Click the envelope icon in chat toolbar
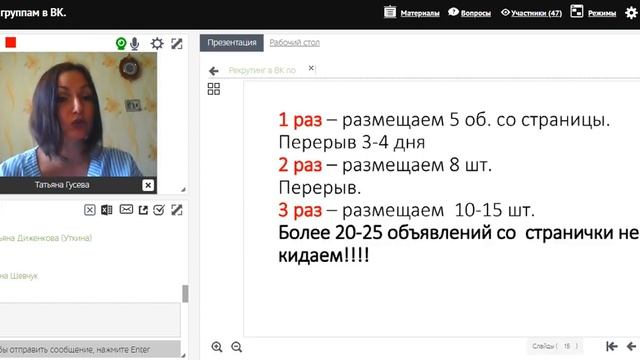Screen dimensions: 640x360 pos(126,209)
